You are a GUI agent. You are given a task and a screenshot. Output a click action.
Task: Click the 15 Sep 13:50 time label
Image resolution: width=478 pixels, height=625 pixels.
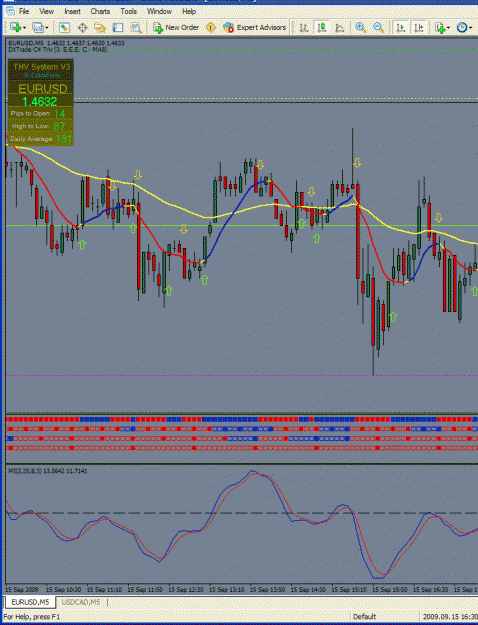[268, 589]
